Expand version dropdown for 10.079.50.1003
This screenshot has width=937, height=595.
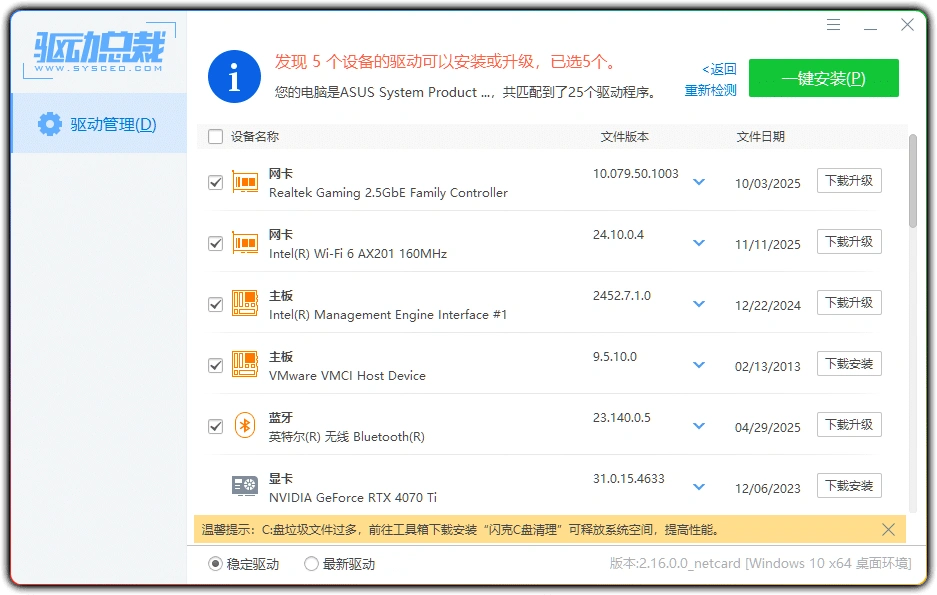[699, 182]
